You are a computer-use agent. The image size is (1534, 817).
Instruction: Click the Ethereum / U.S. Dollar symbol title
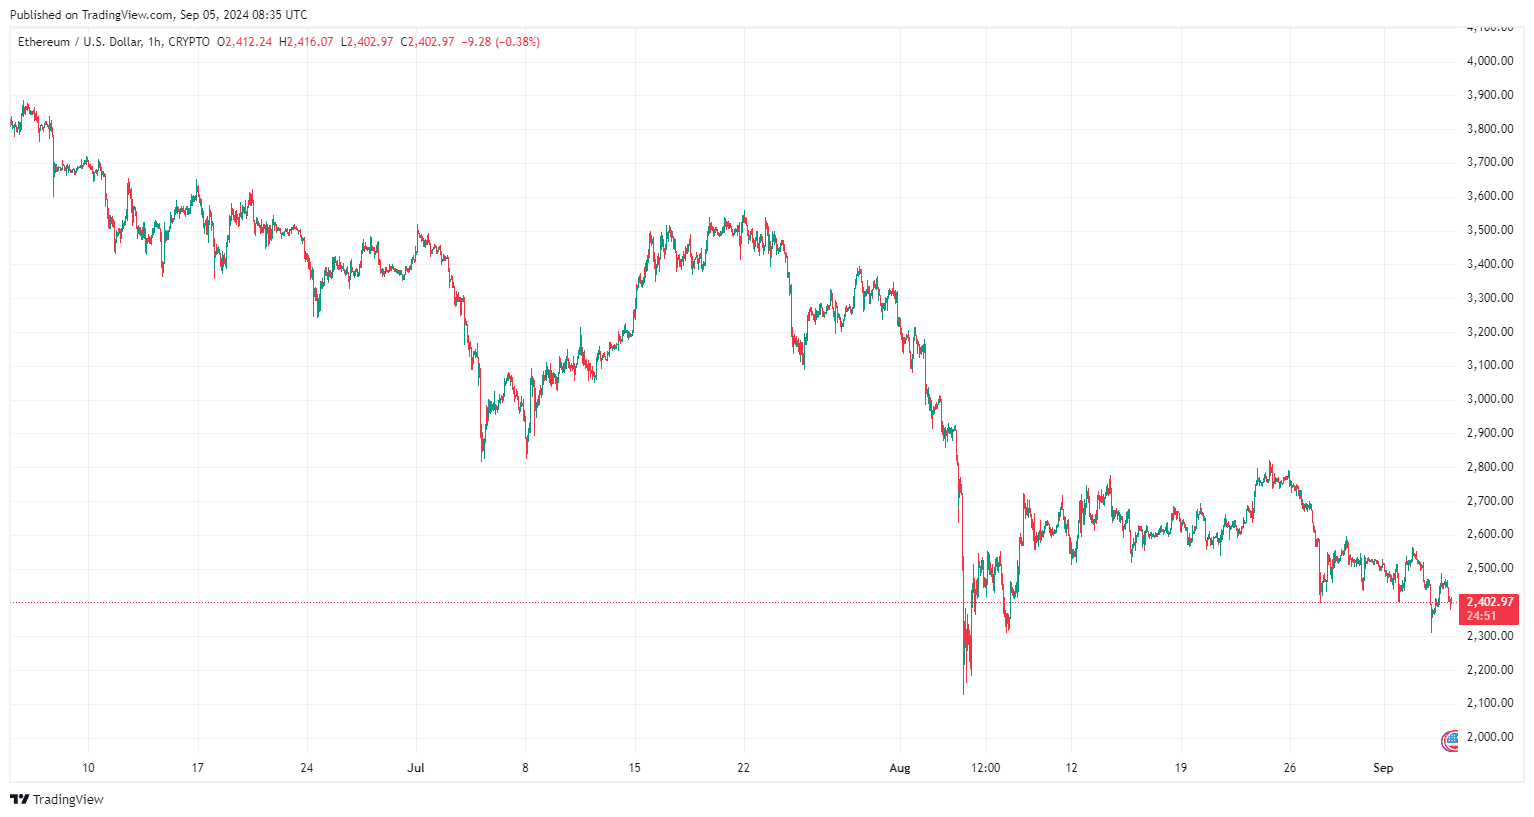(79, 42)
